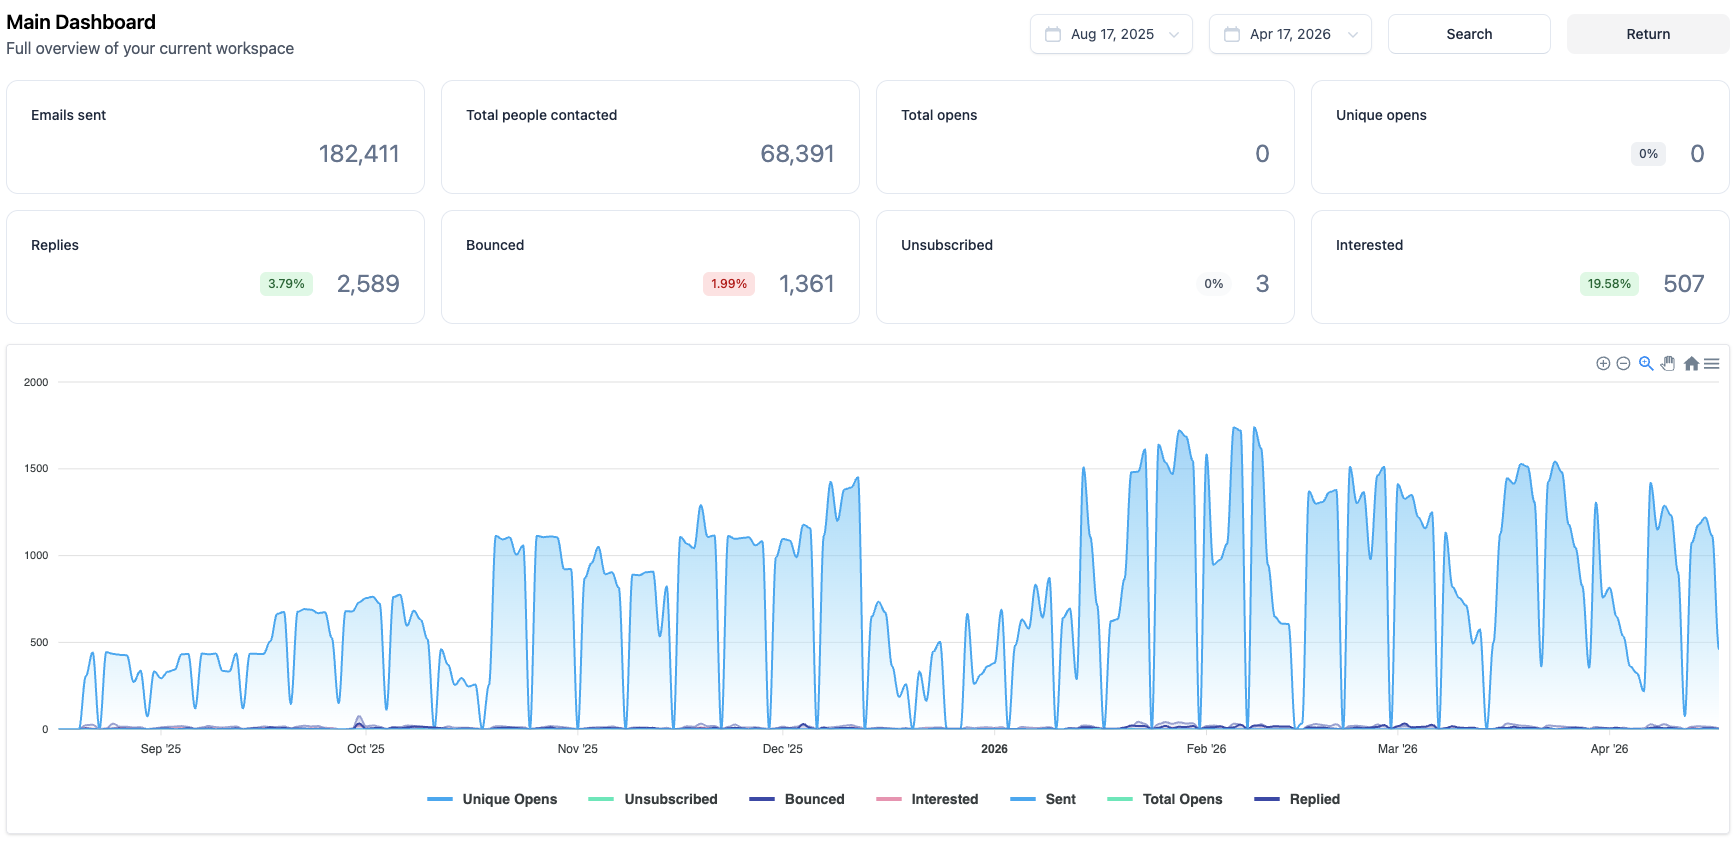Click the 182,411 emails sent value

[359, 154]
